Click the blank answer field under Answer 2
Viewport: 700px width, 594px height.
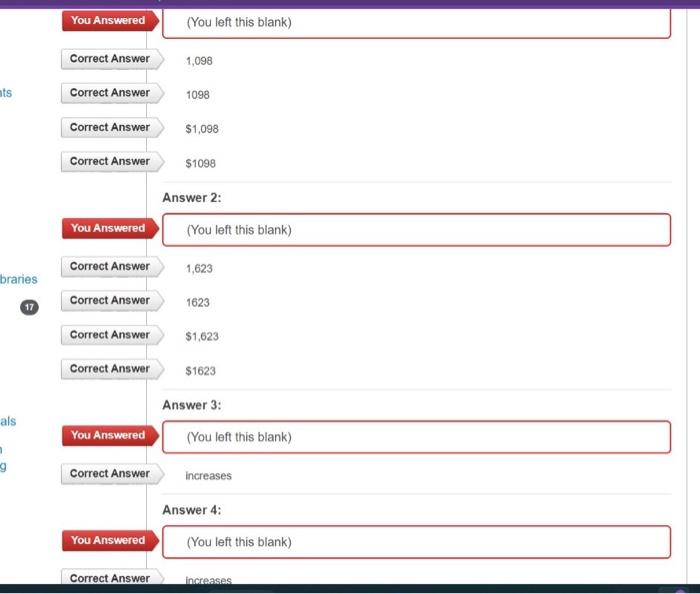417,230
